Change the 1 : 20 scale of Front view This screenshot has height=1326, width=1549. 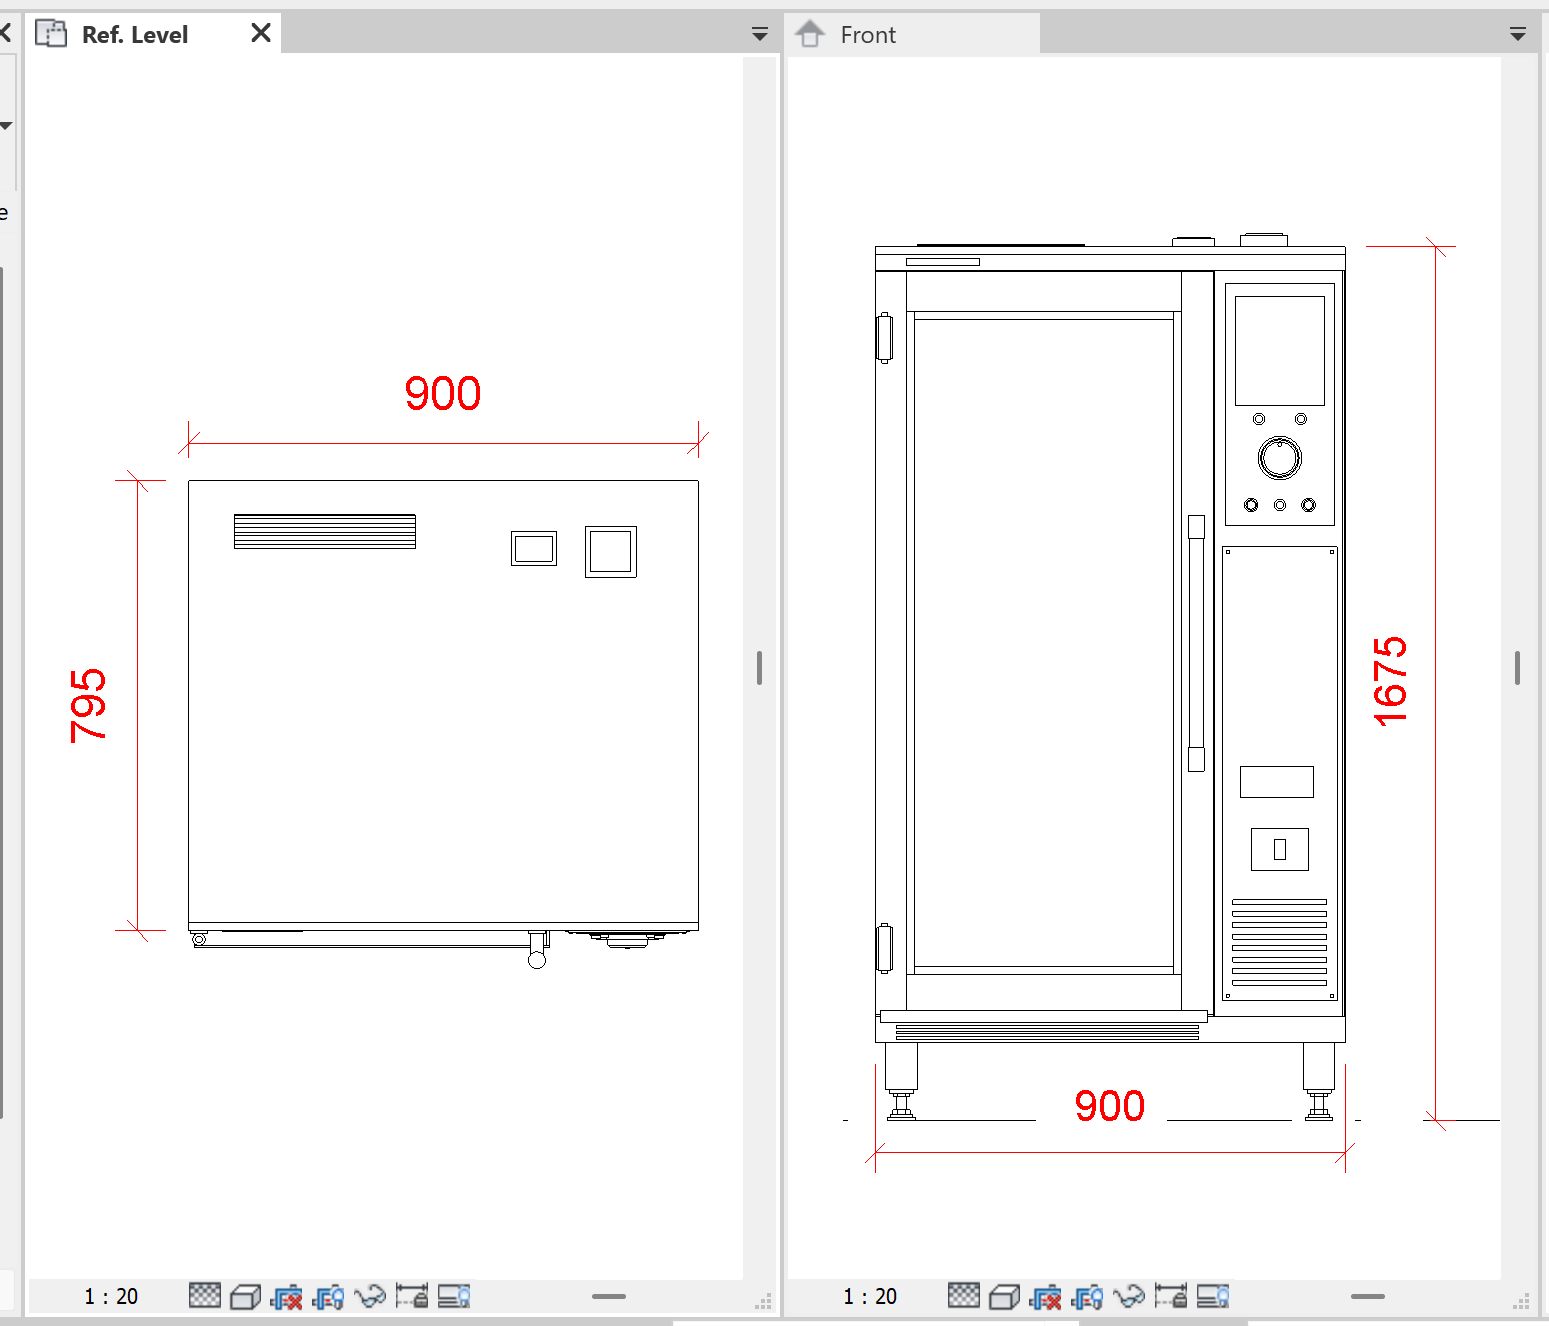870,1297
